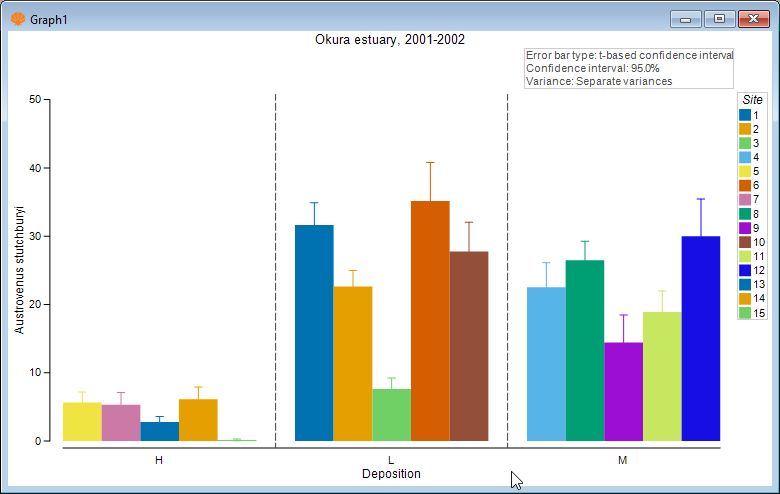Select Site 1 blue legend swatch
Viewport: 780px width, 494px height.
pyautogui.click(x=745, y=115)
